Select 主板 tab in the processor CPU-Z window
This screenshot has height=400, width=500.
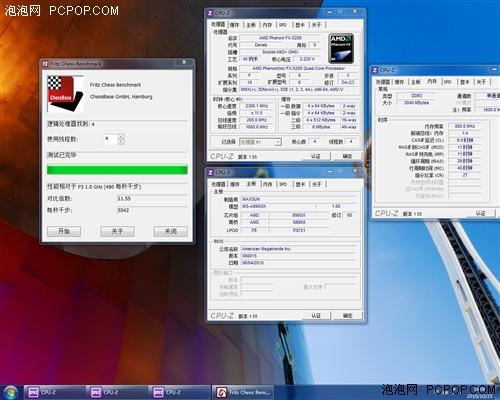pyautogui.click(x=251, y=25)
